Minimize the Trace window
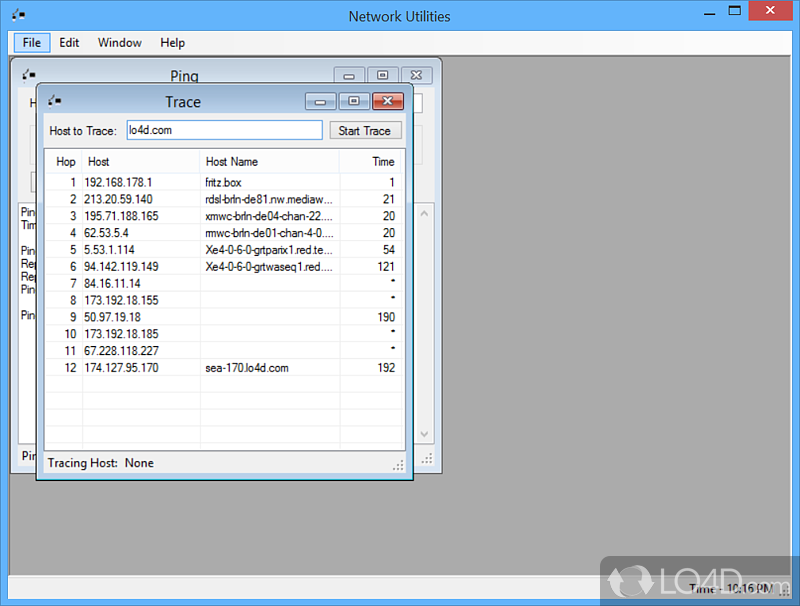The height and width of the screenshot is (606, 800). pyautogui.click(x=320, y=101)
